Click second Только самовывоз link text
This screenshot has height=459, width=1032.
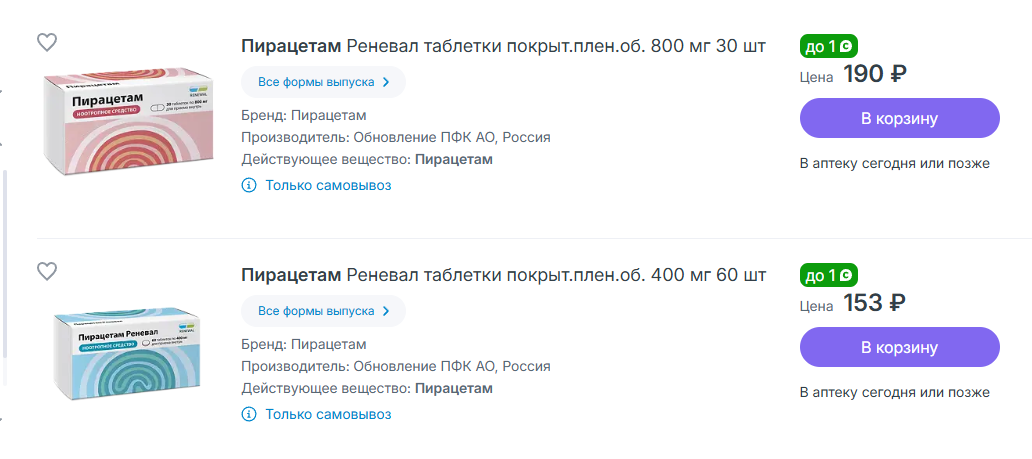[x=328, y=414]
